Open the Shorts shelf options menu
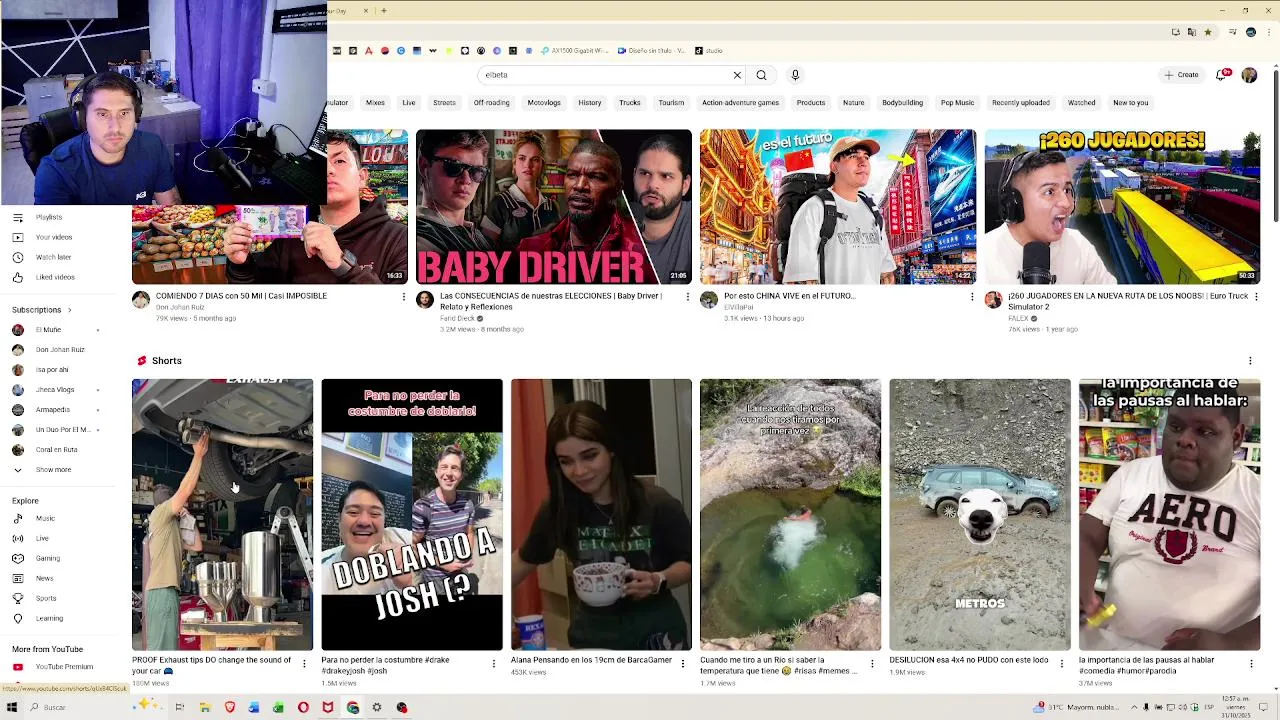The width and height of the screenshot is (1280, 720). coord(1250,361)
